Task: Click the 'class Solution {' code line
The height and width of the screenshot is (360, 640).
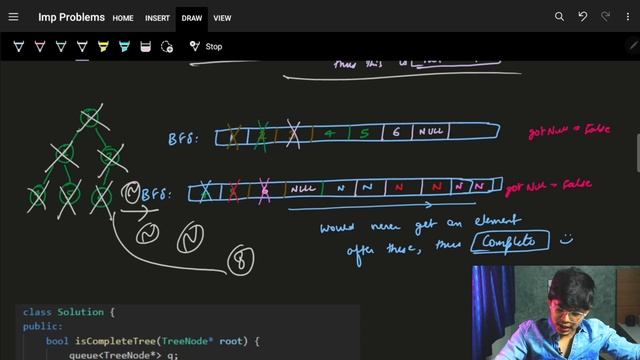Action: click(x=69, y=312)
